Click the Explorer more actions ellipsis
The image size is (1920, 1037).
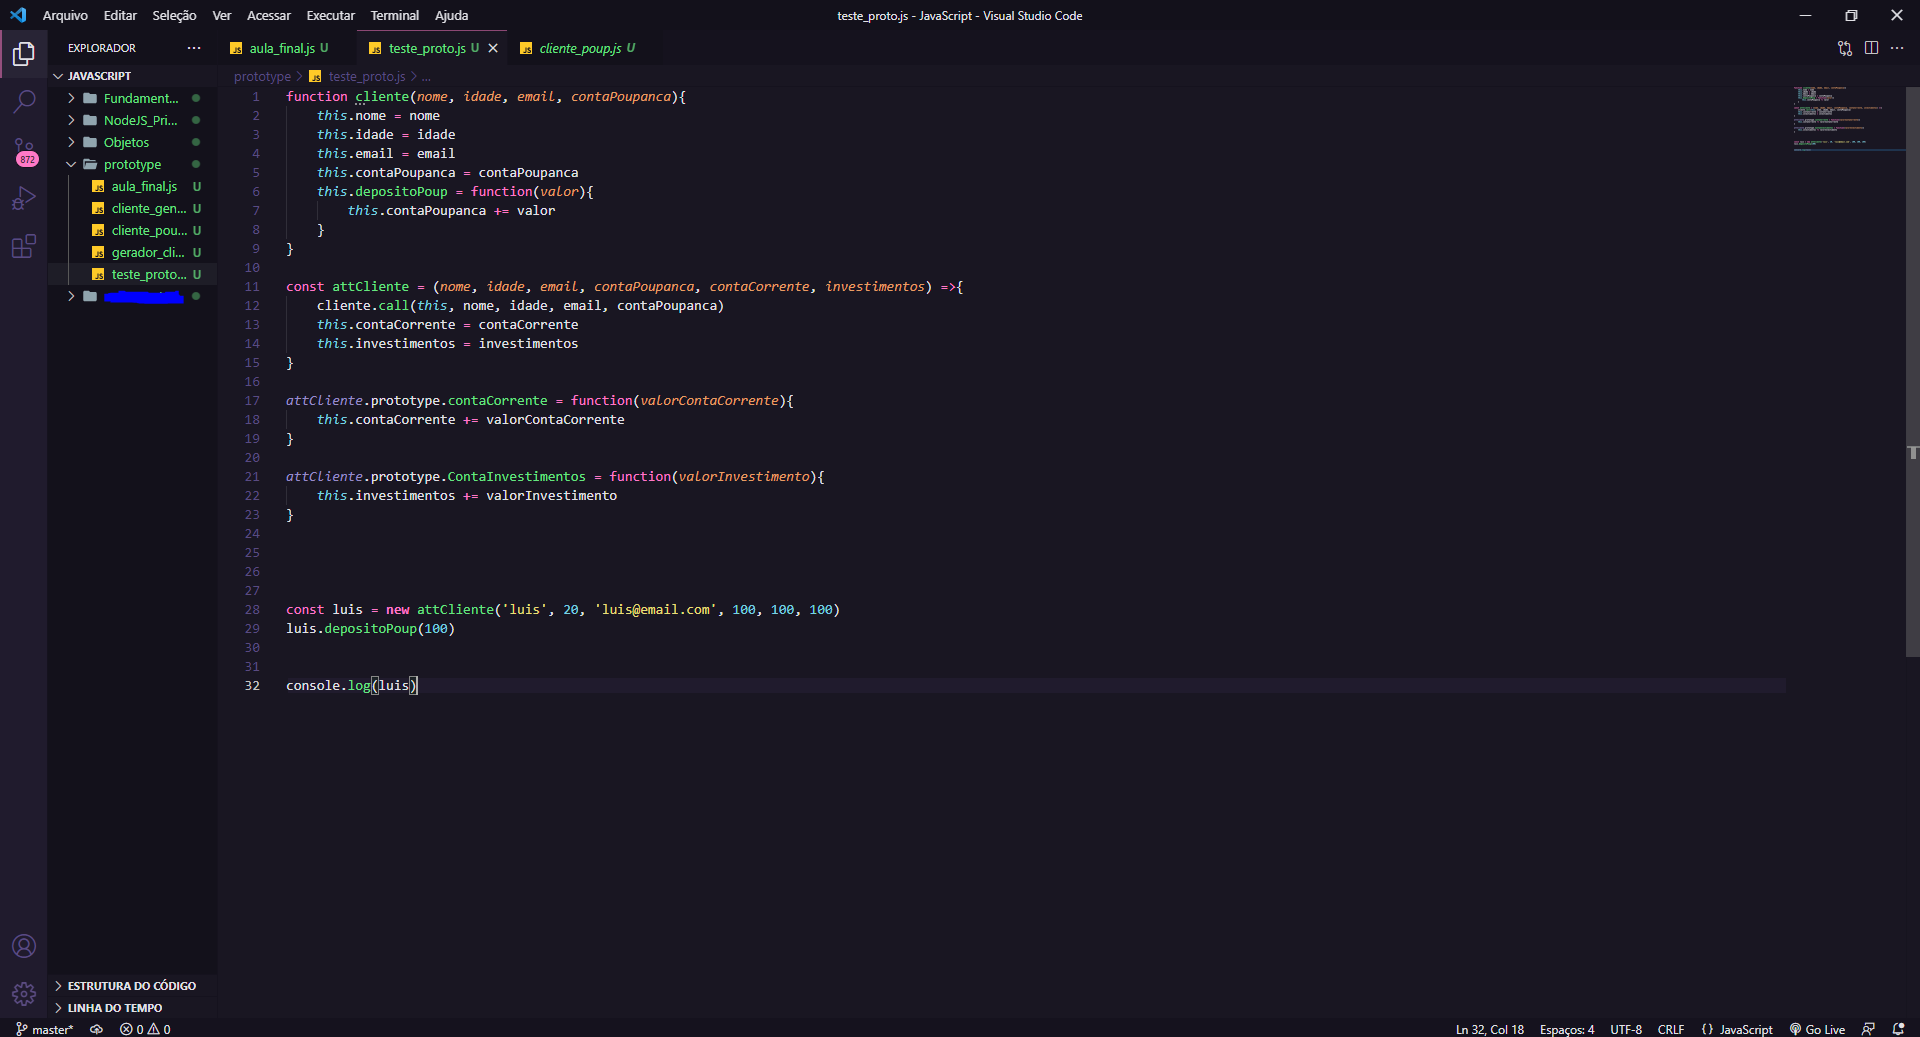(194, 48)
